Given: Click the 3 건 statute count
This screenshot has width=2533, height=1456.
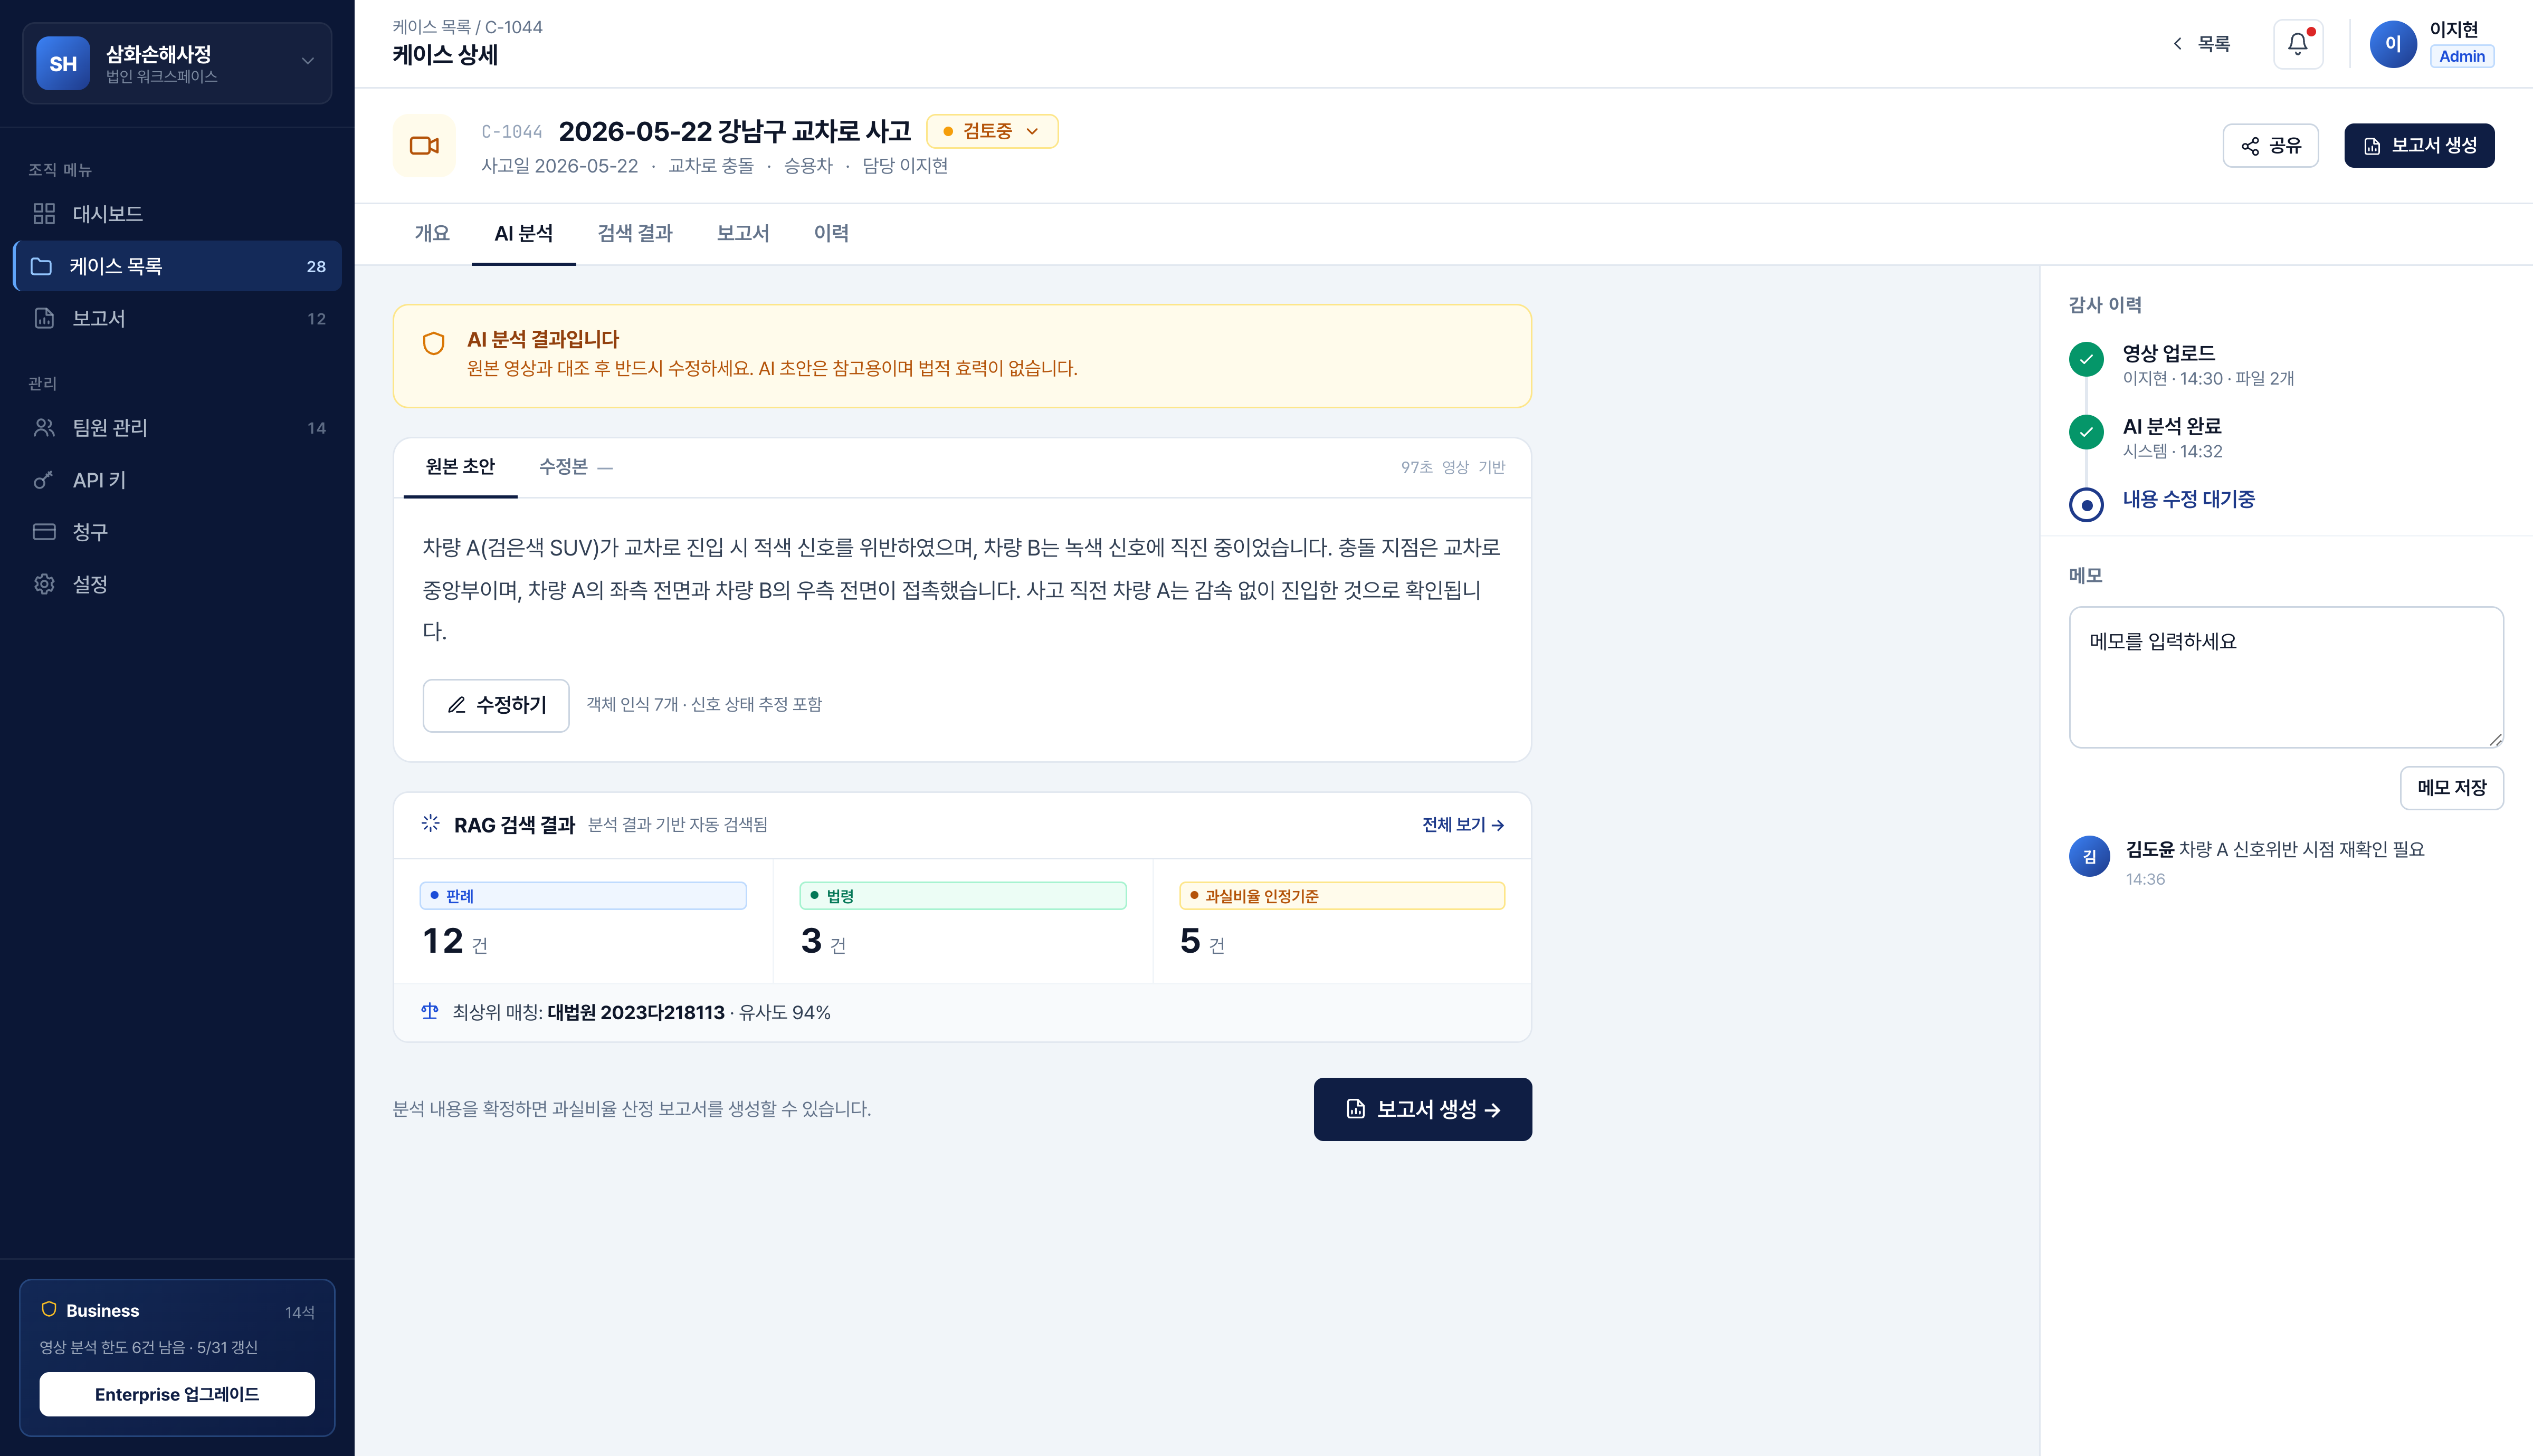Looking at the screenshot, I should coord(823,941).
